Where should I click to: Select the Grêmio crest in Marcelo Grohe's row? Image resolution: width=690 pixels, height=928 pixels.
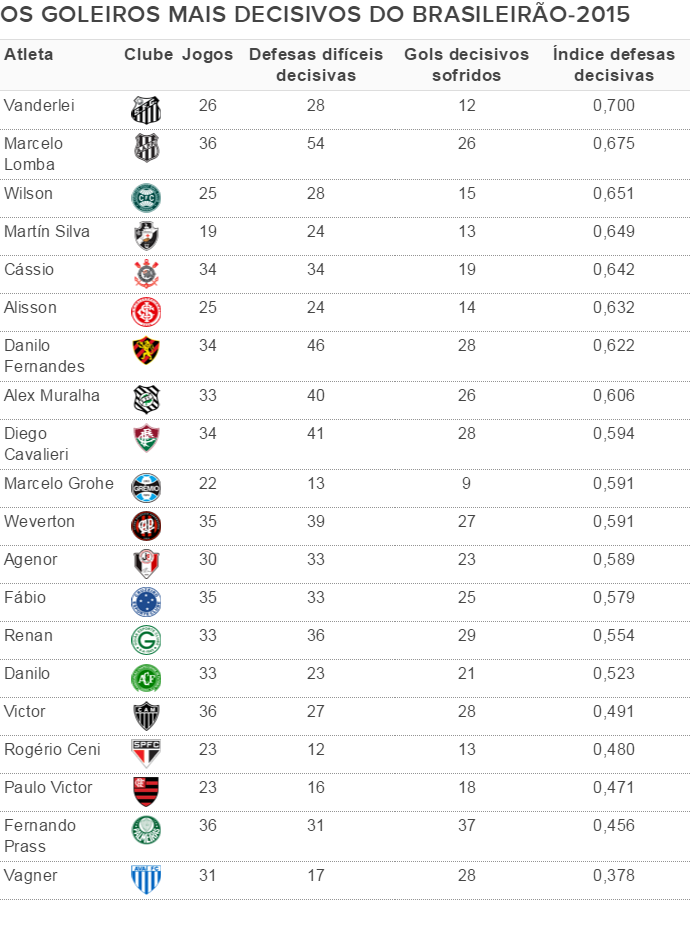click(x=146, y=488)
